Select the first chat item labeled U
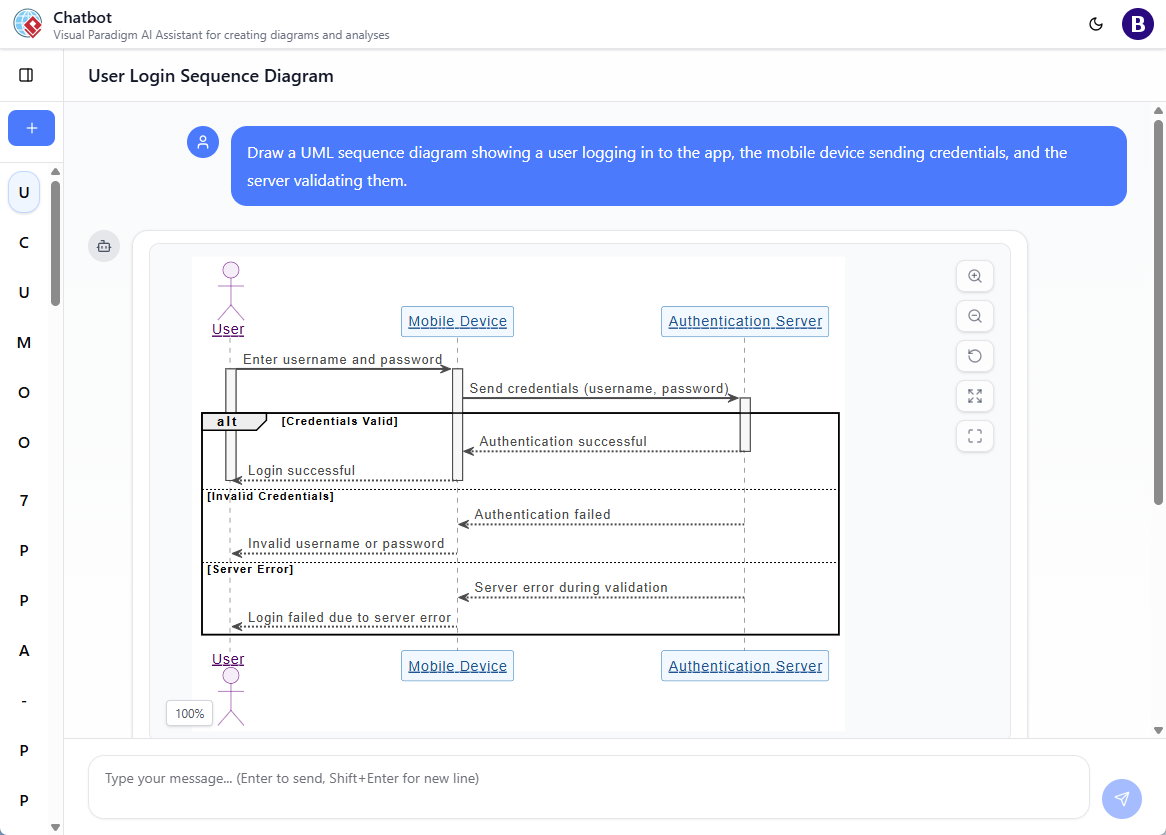 pos(24,192)
